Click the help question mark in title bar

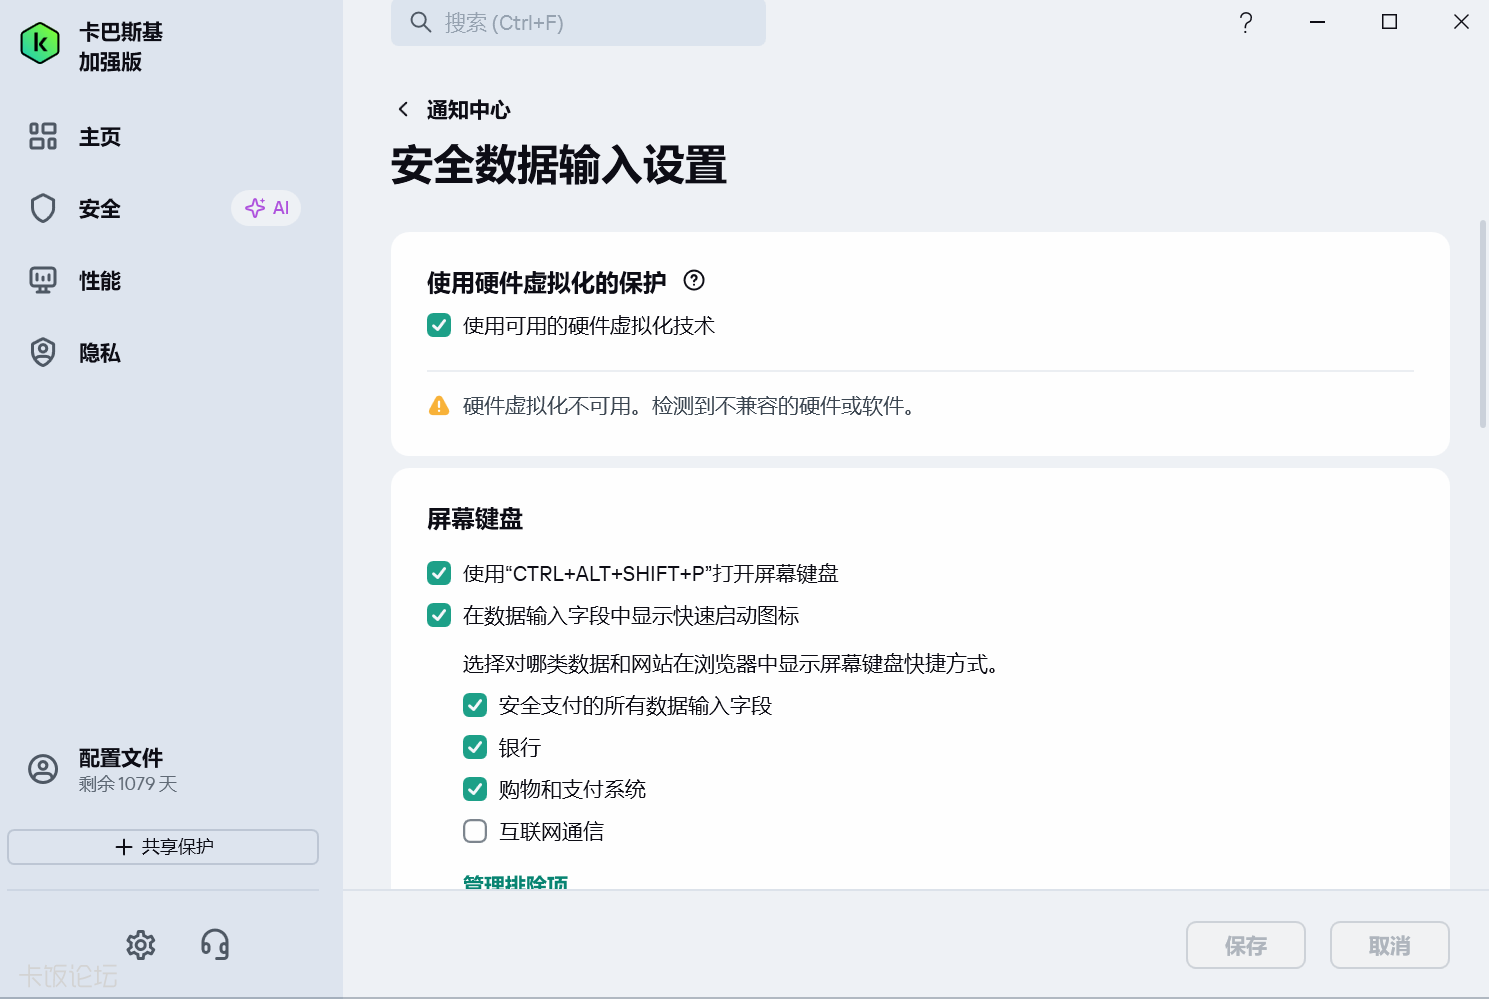(x=1246, y=22)
